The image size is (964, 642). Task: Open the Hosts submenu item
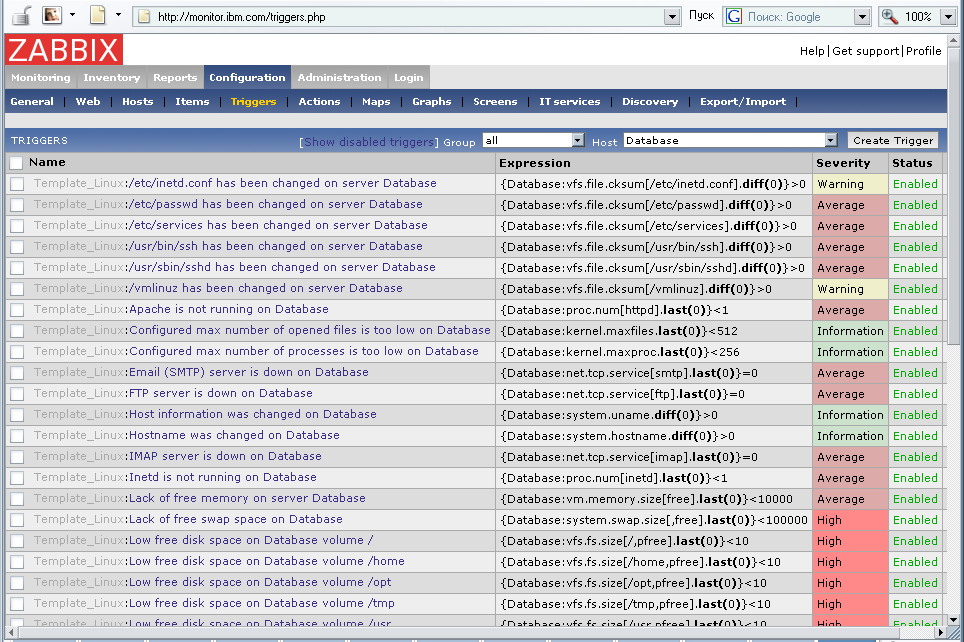click(138, 102)
